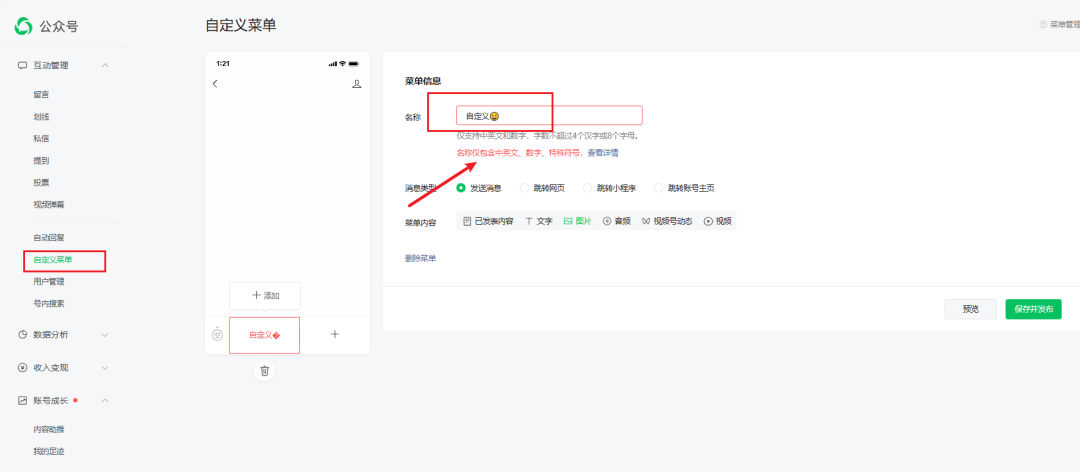Collapse the 互动管理 section chevron

point(105,65)
